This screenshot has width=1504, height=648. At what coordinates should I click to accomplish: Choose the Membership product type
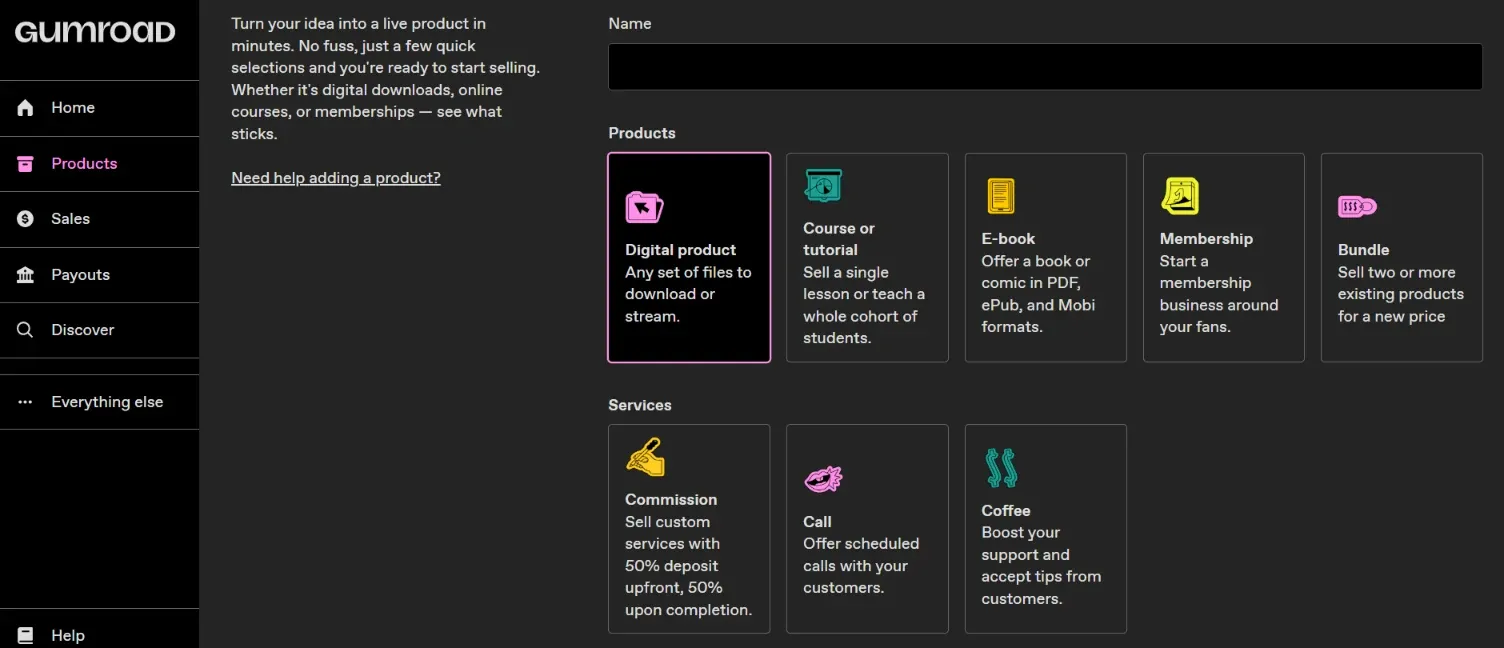(1224, 257)
